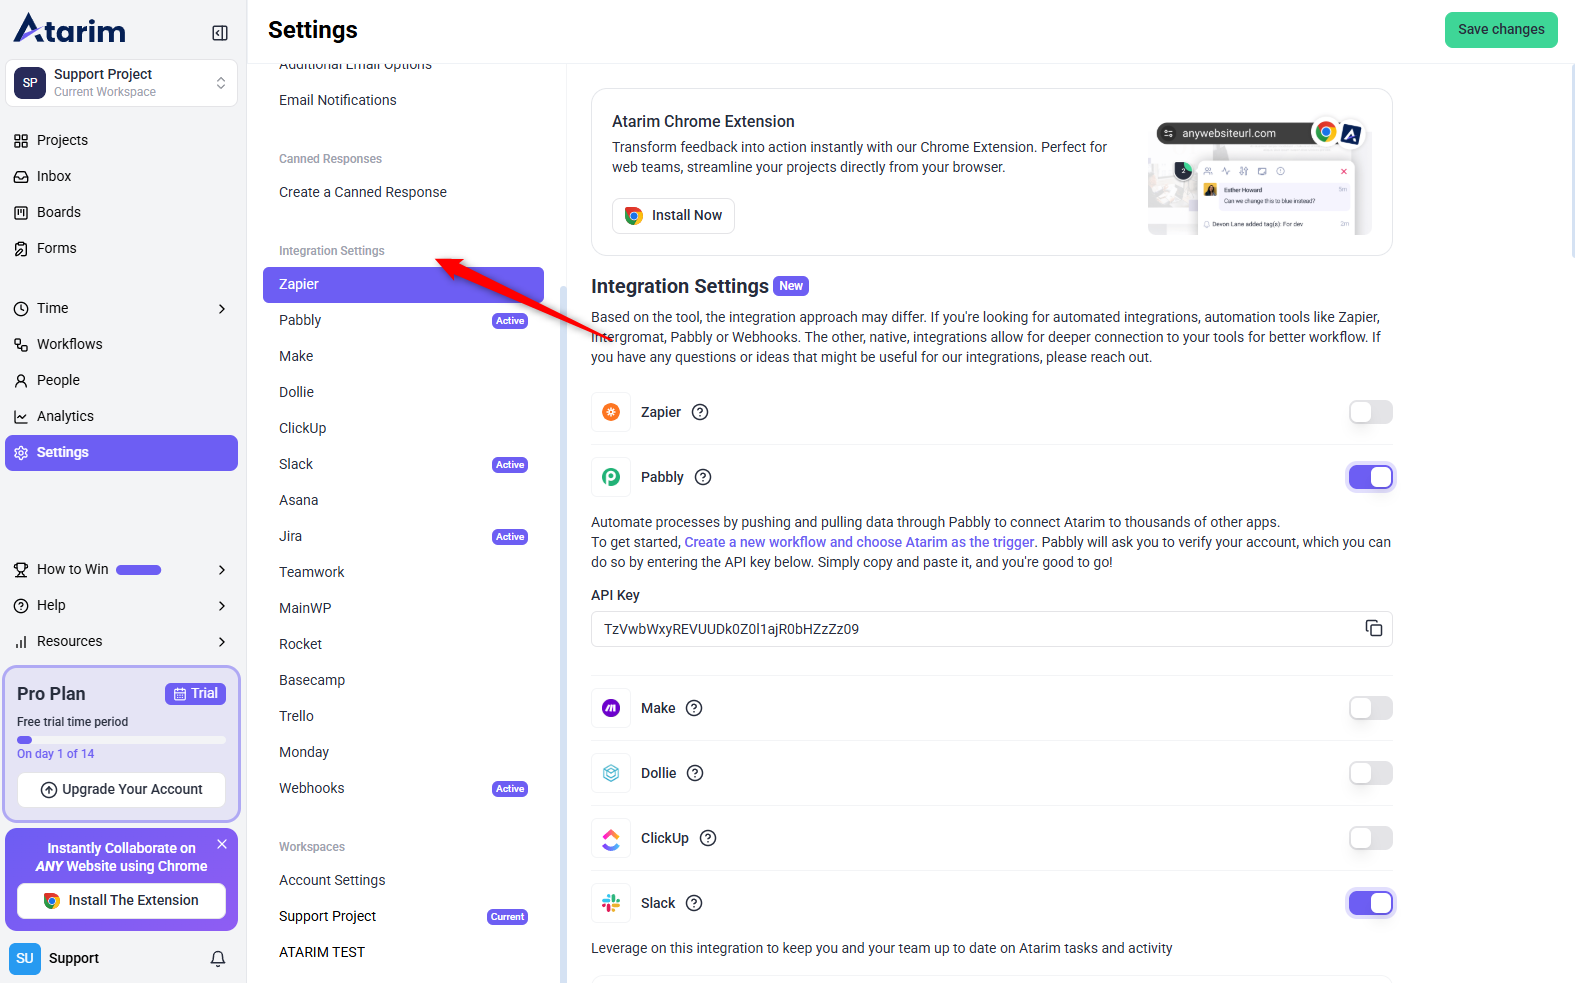1575x983 pixels.
Task: Click help icon next to Pabbly
Action: [x=703, y=477]
